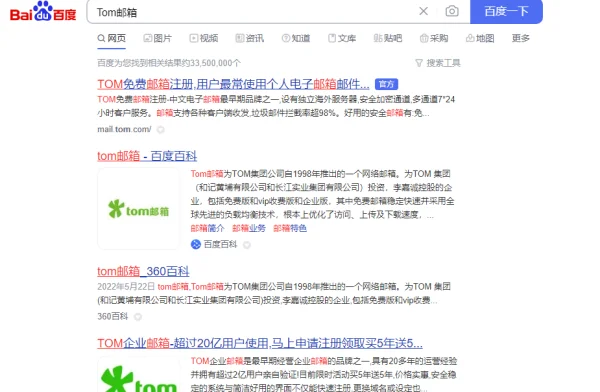Click the date 2022年5月22日
This screenshot has height=392, width=600.
[x=126, y=287]
